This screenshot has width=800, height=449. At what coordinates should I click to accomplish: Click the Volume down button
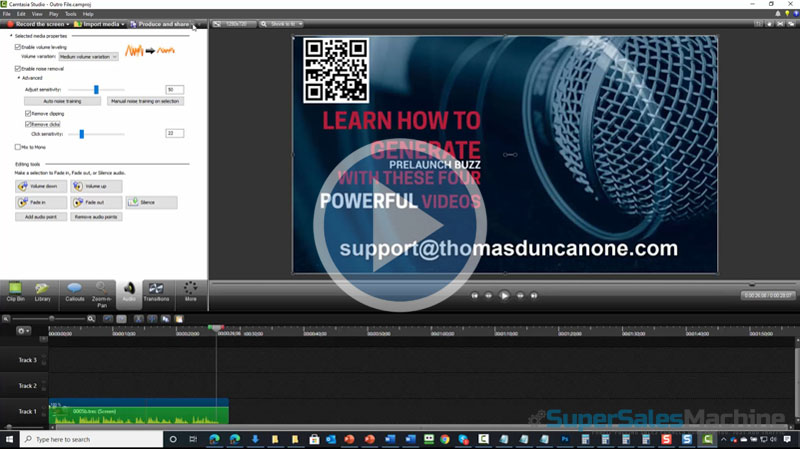click(41, 186)
